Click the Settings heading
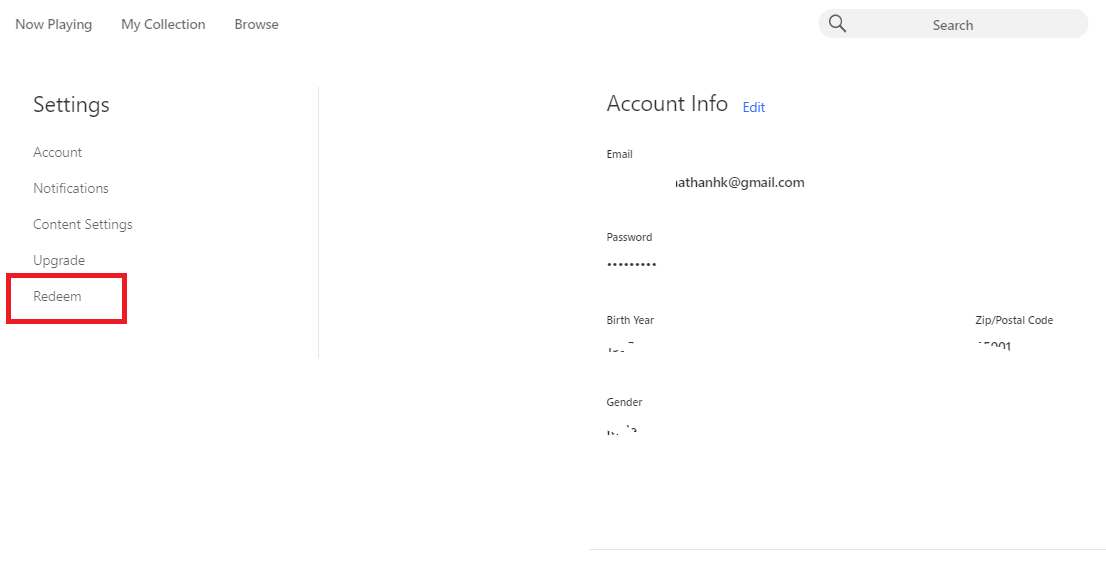Image resolution: width=1106 pixels, height=586 pixels. click(71, 105)
